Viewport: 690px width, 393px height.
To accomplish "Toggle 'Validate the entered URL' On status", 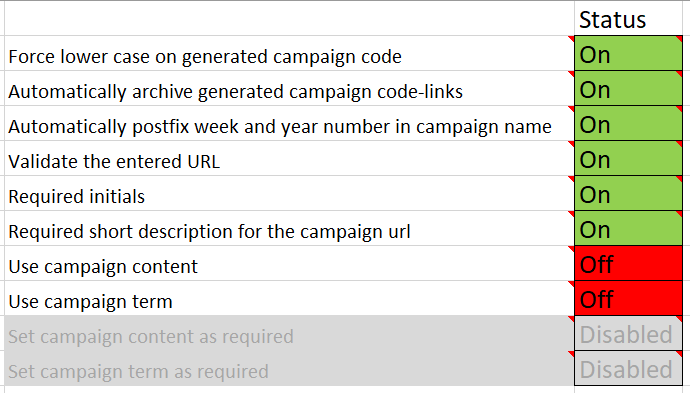I will click(628, 158).
